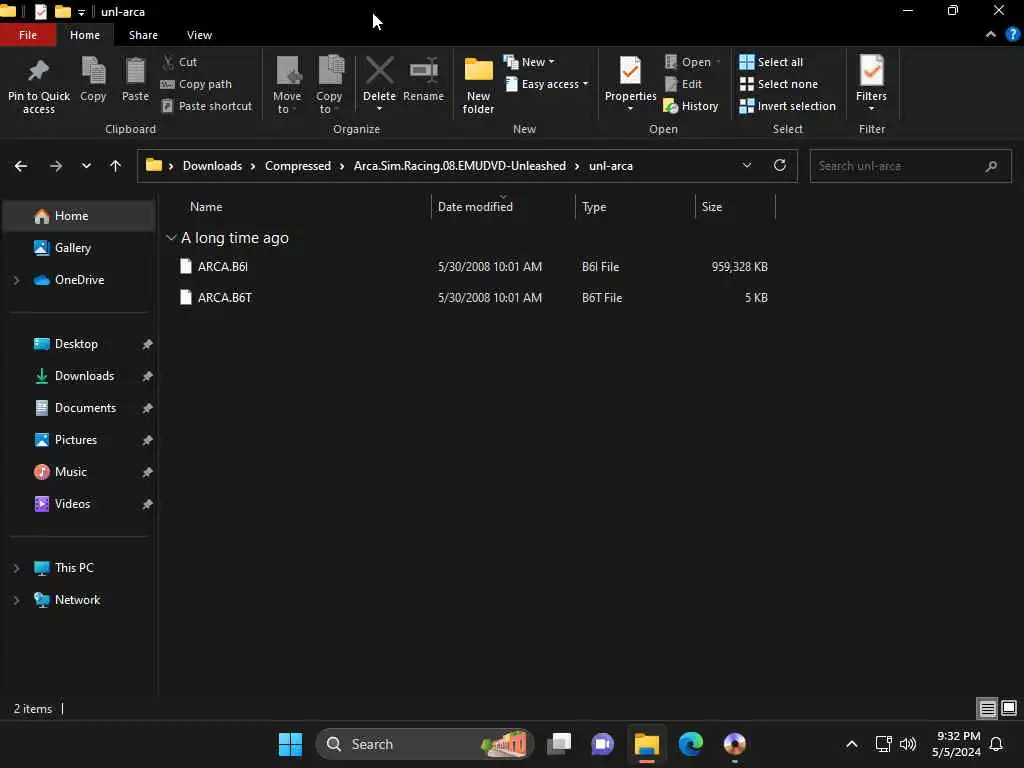Screen dimensions: 1024x768
Task: Click the Properties icon
Action: pos(630,71)
